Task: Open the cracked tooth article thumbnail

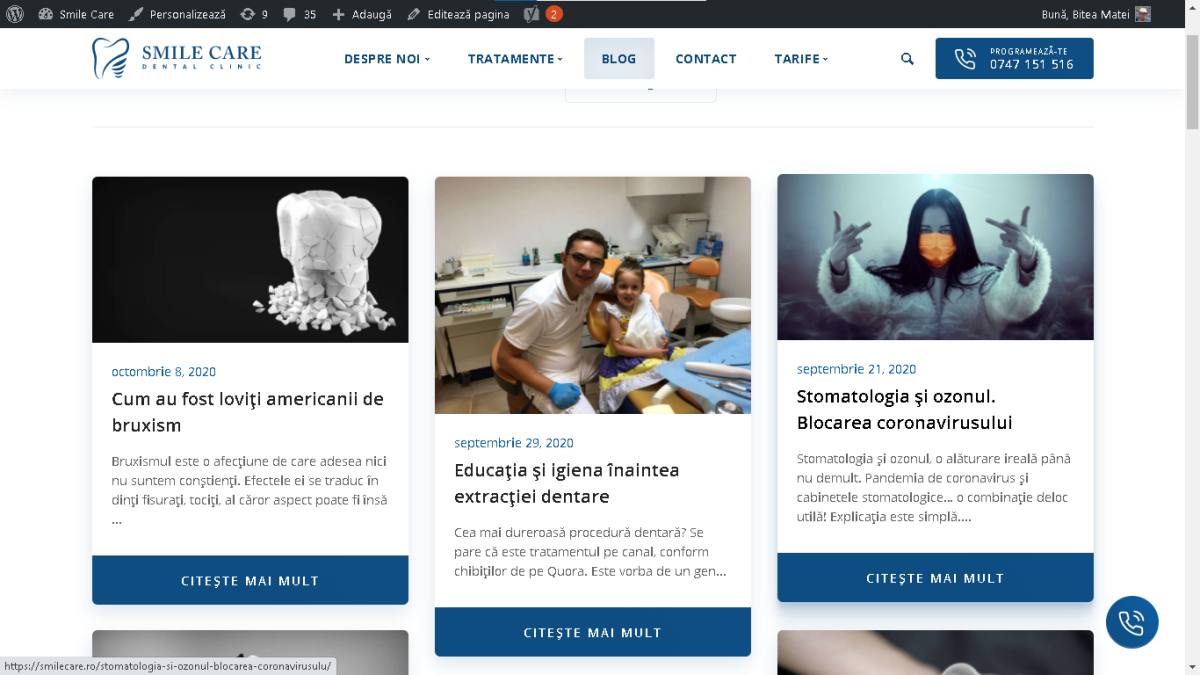Action: pyautogui.click(x=250, y=260)
